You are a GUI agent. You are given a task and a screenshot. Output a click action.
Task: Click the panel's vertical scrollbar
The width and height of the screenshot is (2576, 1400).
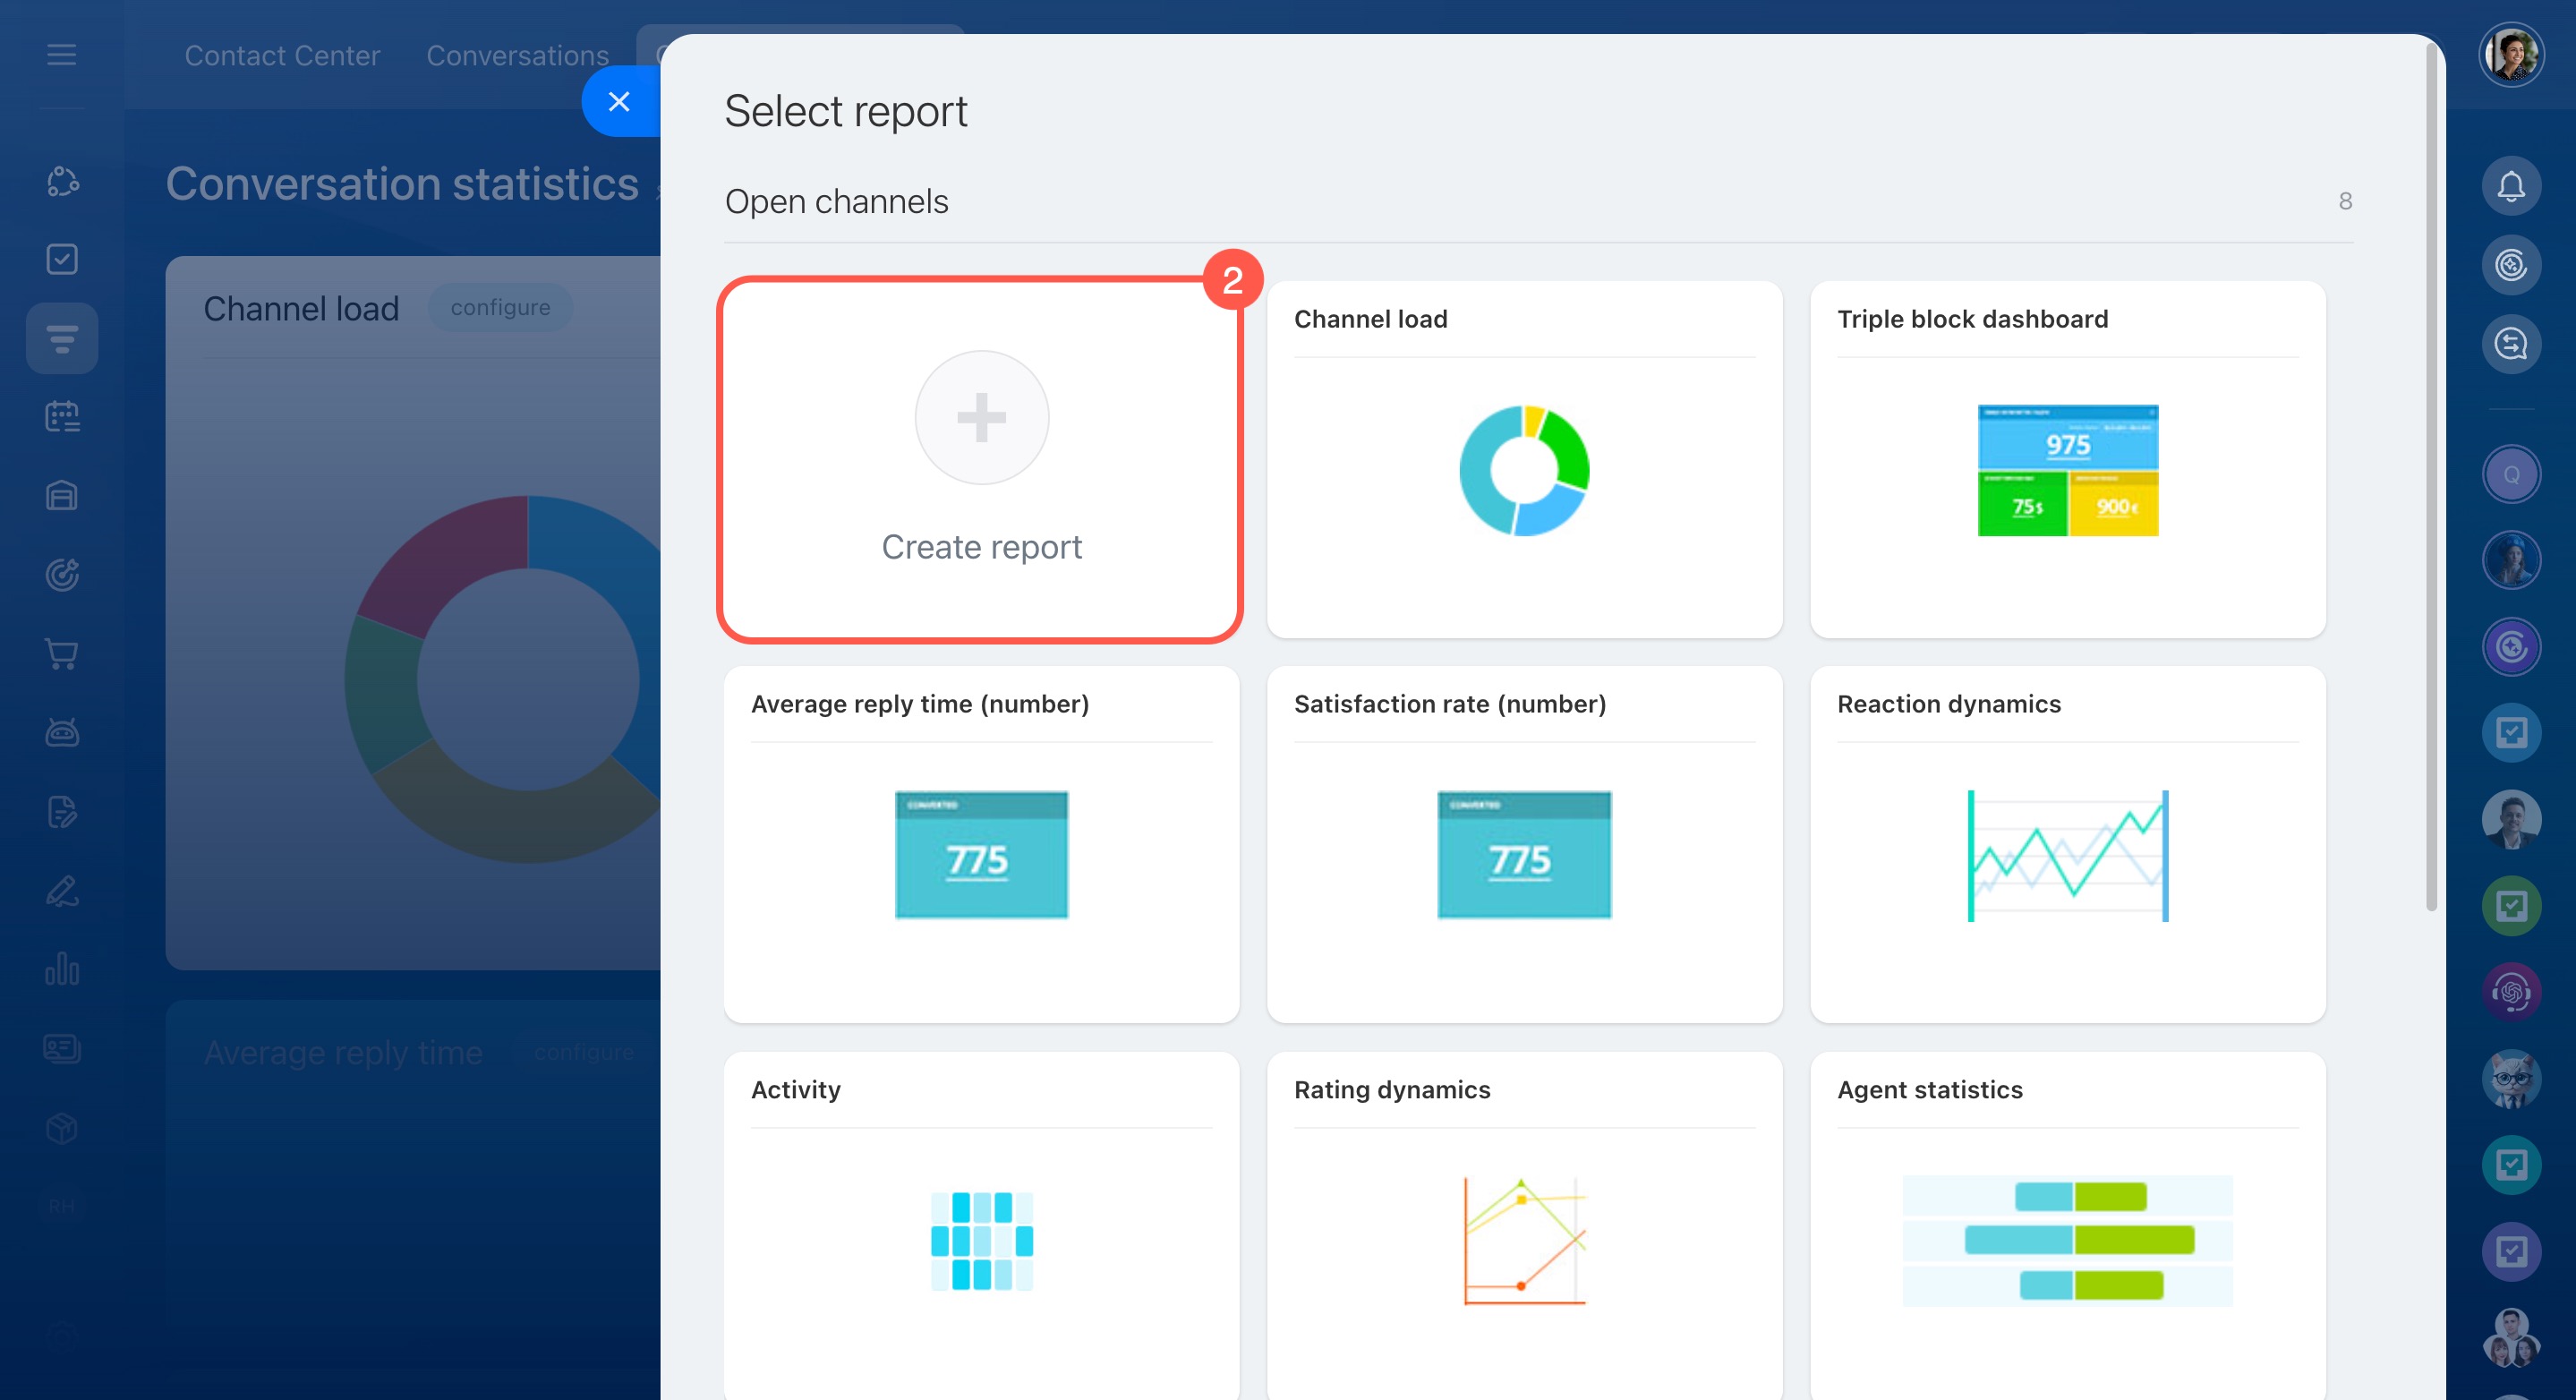tap(2431, 480)
